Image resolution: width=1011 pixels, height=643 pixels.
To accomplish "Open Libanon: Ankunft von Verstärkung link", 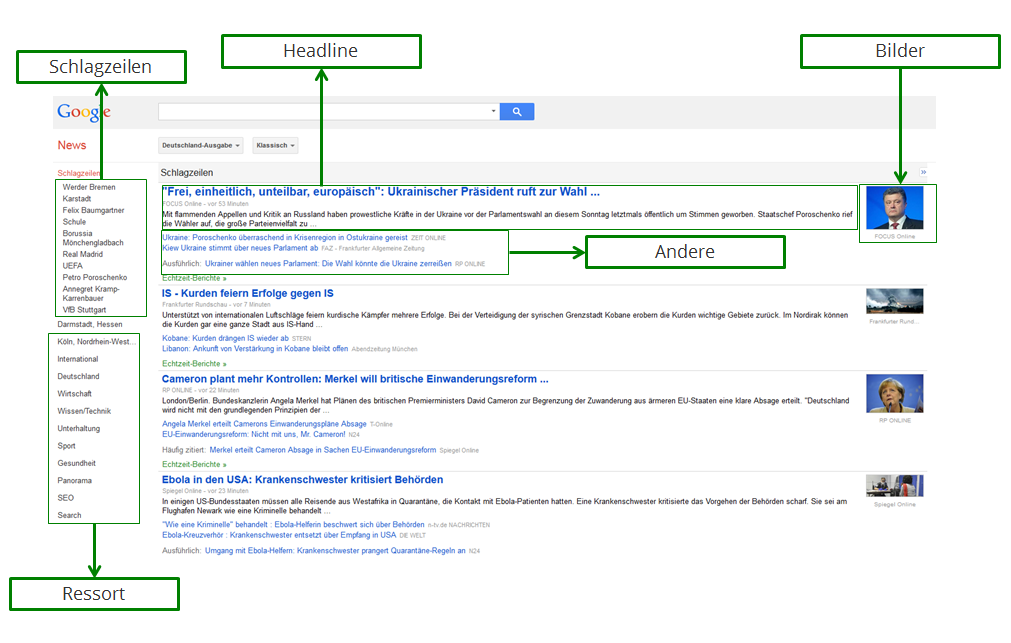I will coord(255,349).
